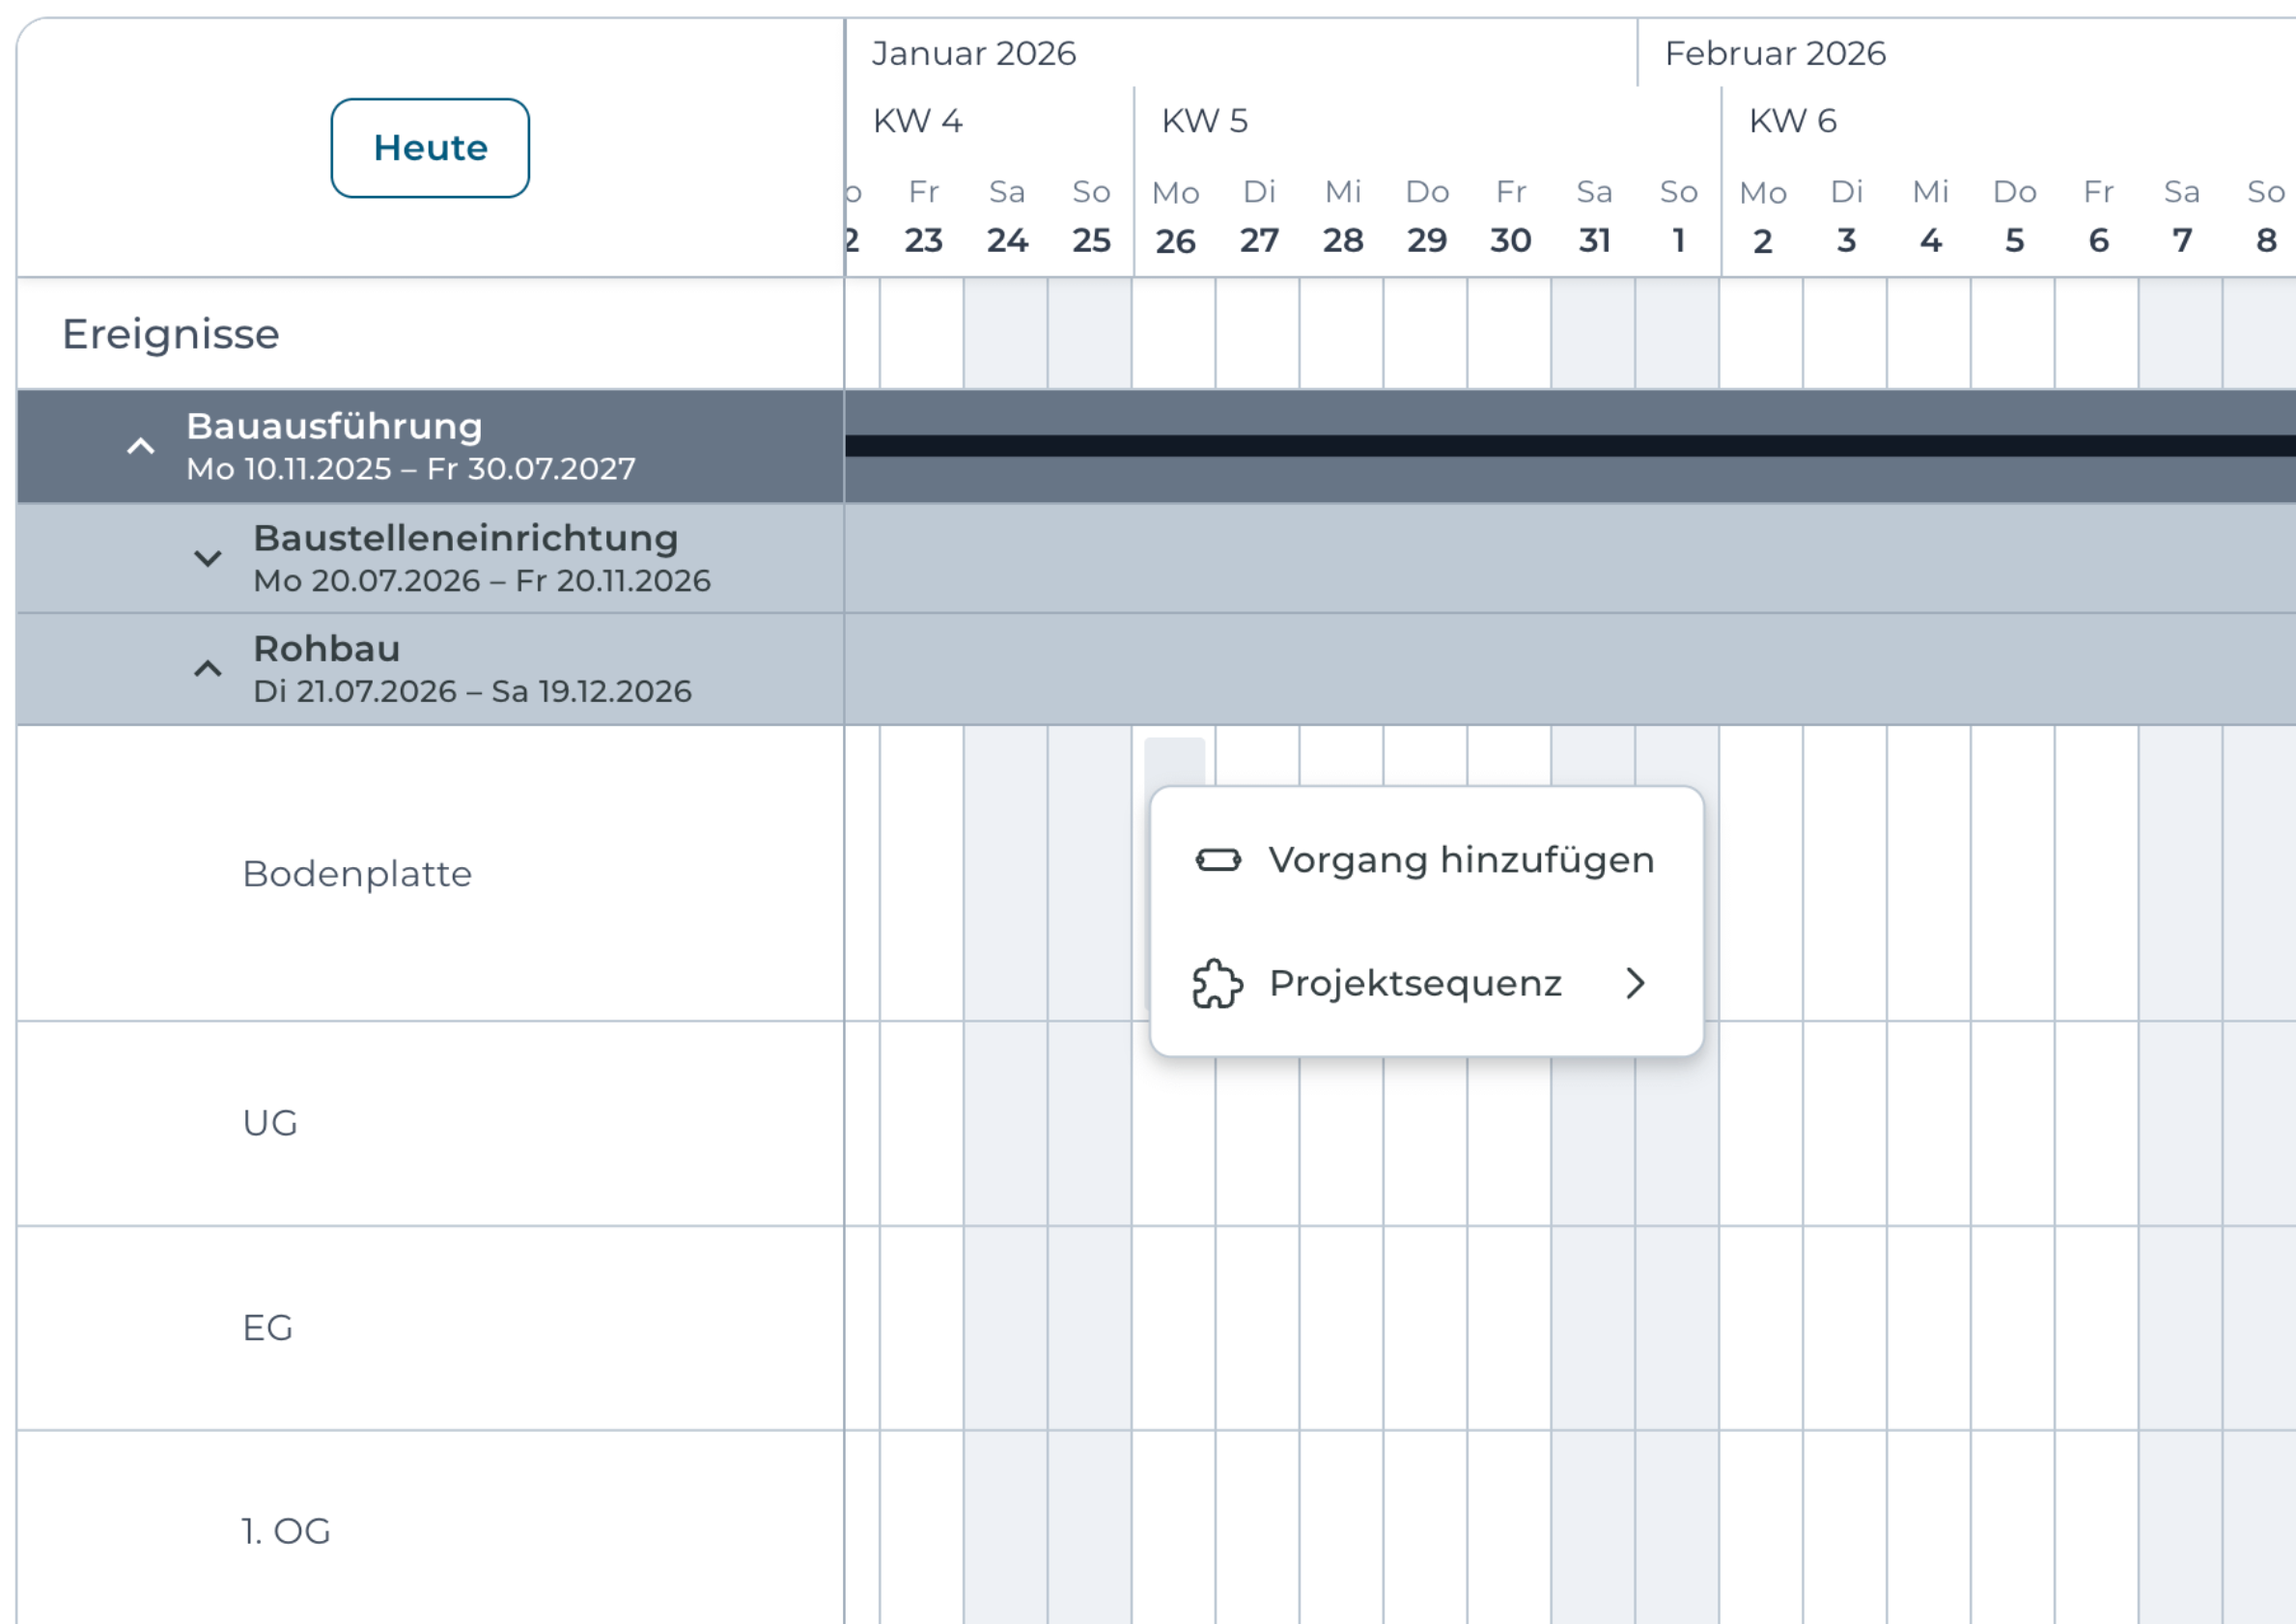Click the Vorgang hinzufügen bar icon

click(1218, 860)
